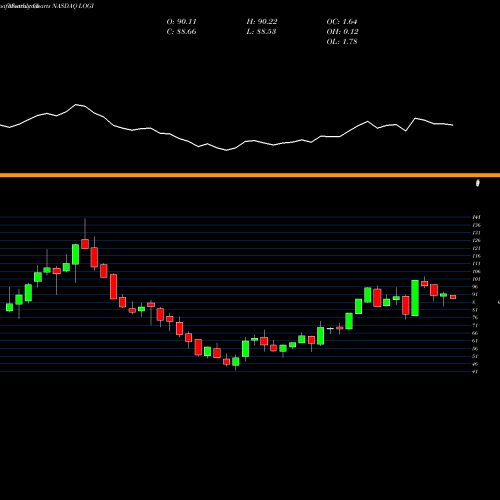Click the 61 price axis label
Screen dimensions: 500x500
pos(475,341)
